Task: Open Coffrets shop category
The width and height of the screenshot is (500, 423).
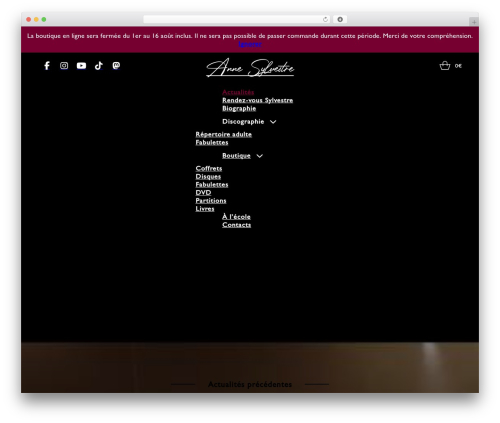Action: (209, 168)
